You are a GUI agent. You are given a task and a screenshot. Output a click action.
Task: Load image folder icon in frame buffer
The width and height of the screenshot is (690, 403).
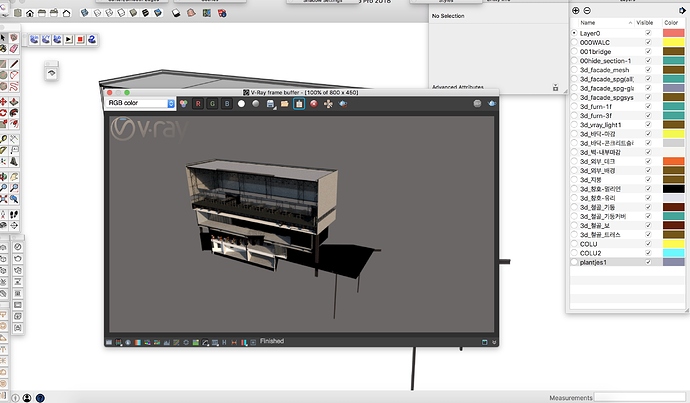tap(285, 104)
